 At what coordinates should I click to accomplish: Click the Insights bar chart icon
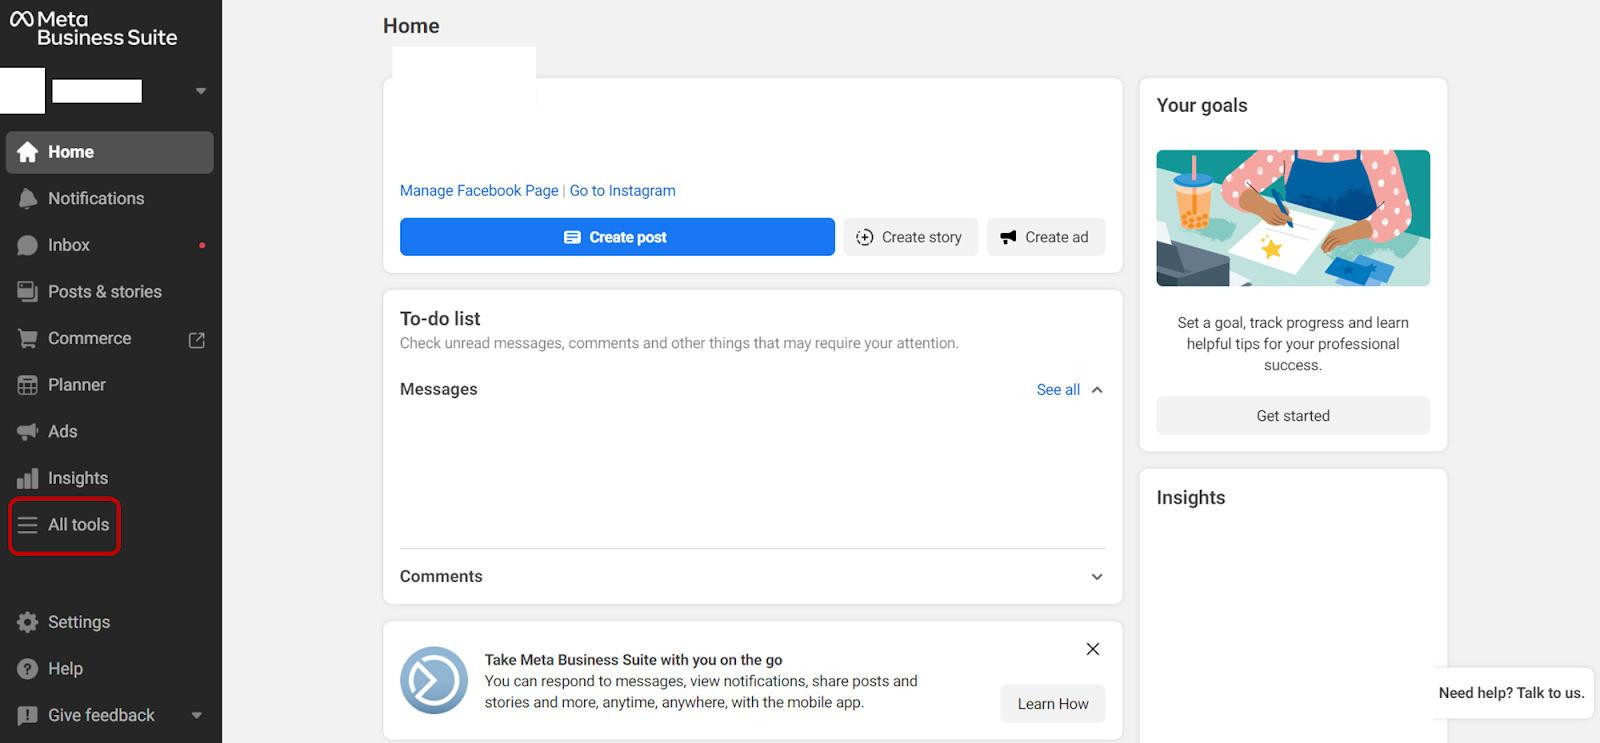point(28,478)
